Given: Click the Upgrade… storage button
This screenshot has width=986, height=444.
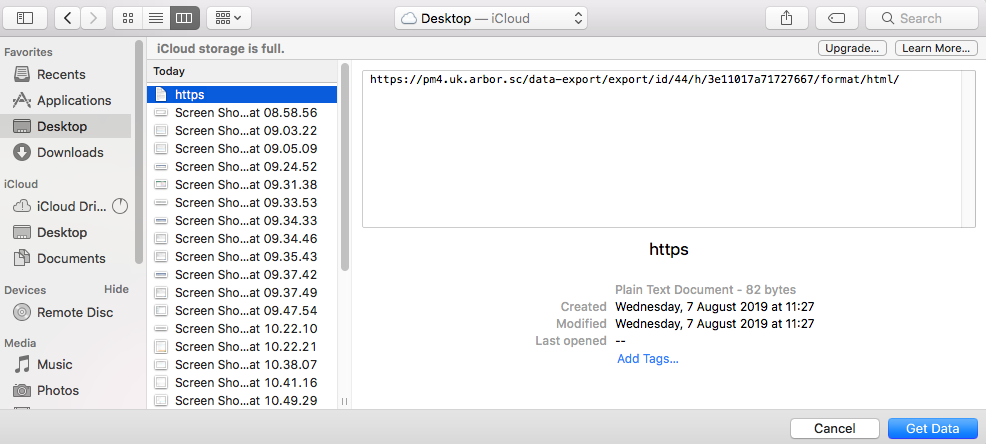Looking at the screenshot, I should pos(852,48).
